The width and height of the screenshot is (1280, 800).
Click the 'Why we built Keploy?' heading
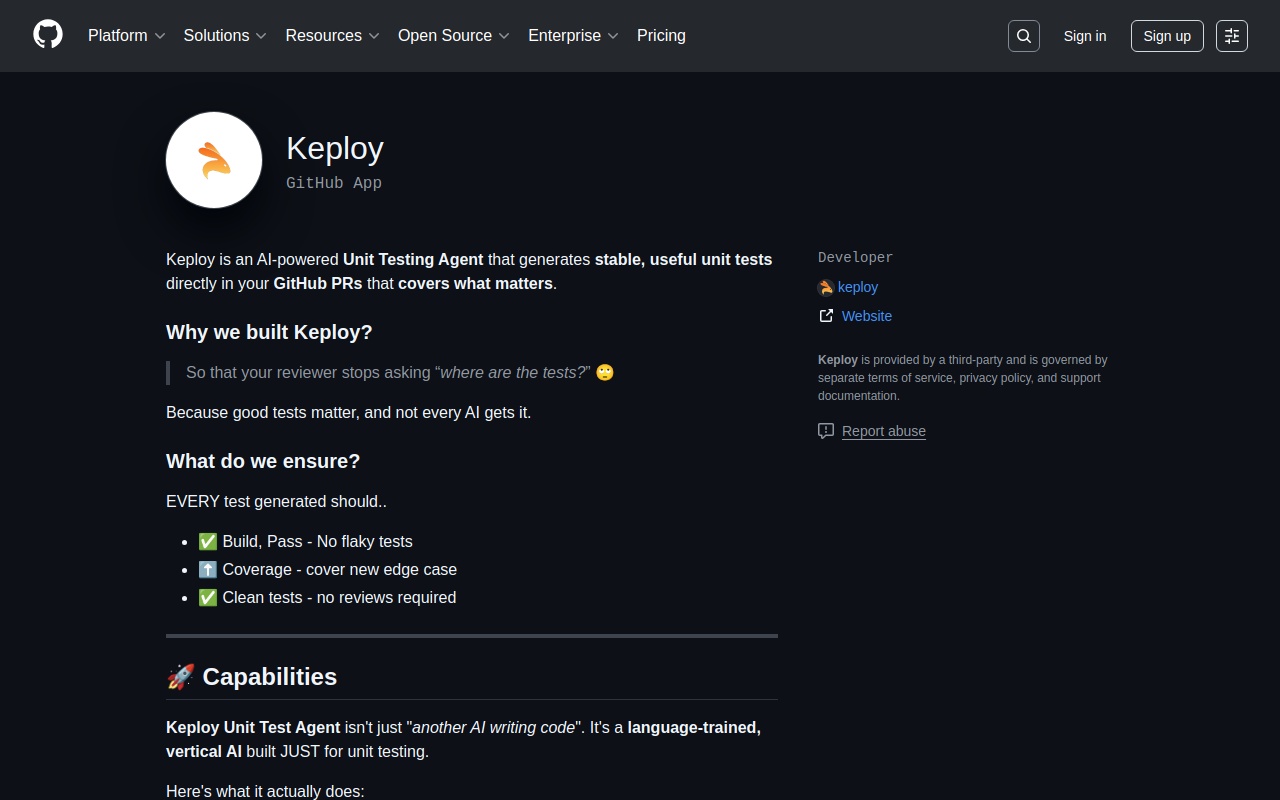point(269,332)
